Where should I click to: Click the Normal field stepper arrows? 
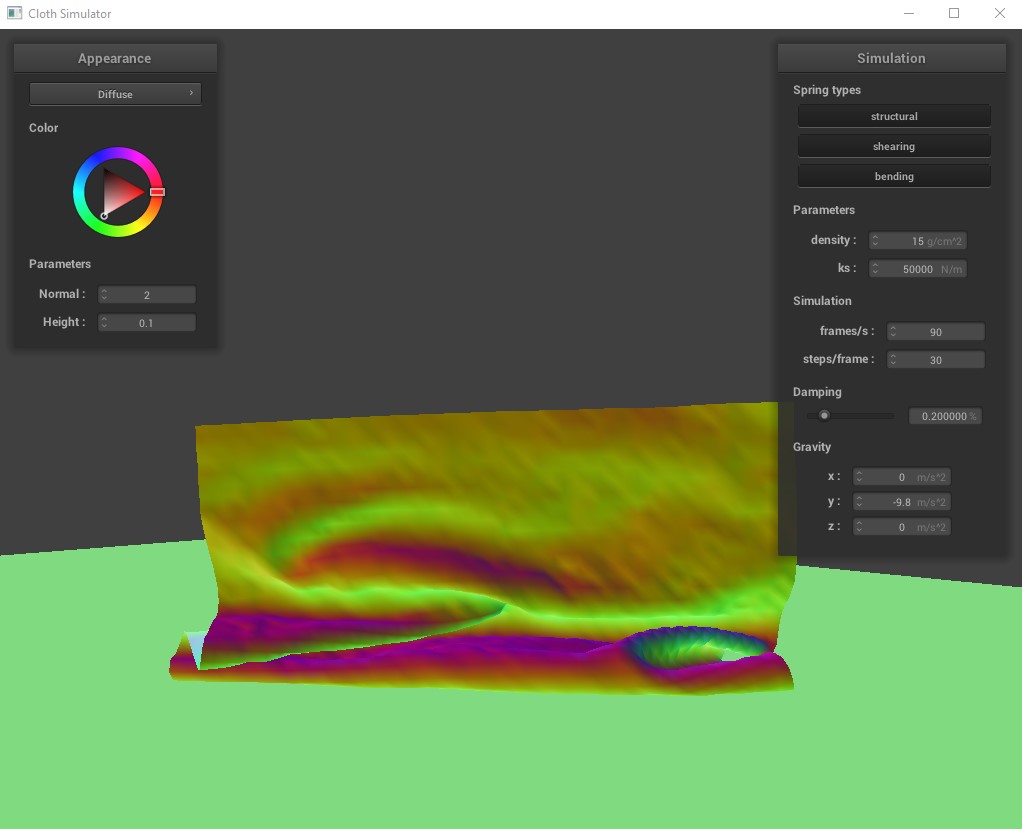coord(104,295)
